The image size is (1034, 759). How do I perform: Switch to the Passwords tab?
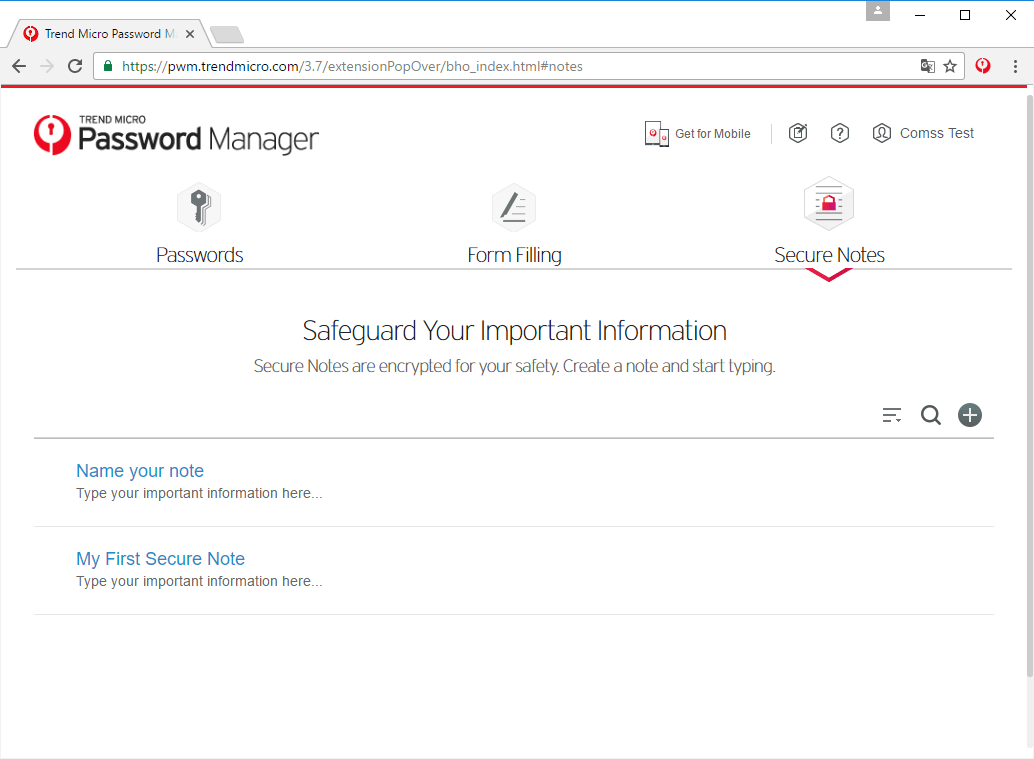(200, 255)
